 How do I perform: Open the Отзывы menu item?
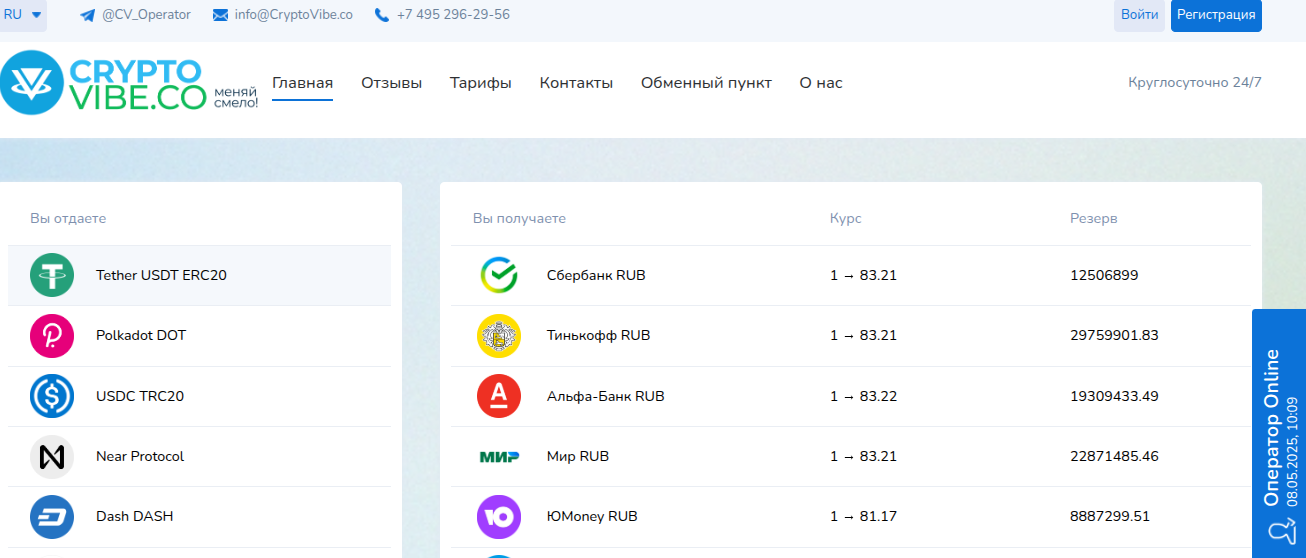(x=391, y=83)
